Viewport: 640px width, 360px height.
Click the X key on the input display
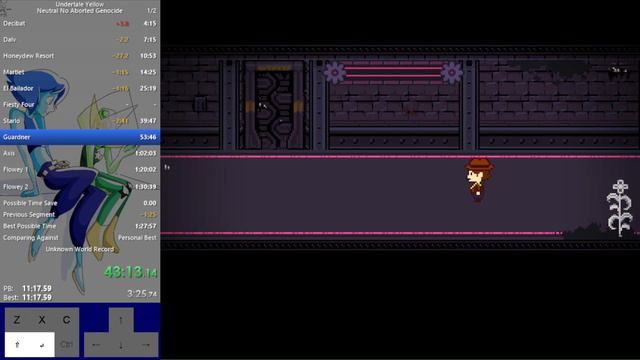click(x=42, y=320)
